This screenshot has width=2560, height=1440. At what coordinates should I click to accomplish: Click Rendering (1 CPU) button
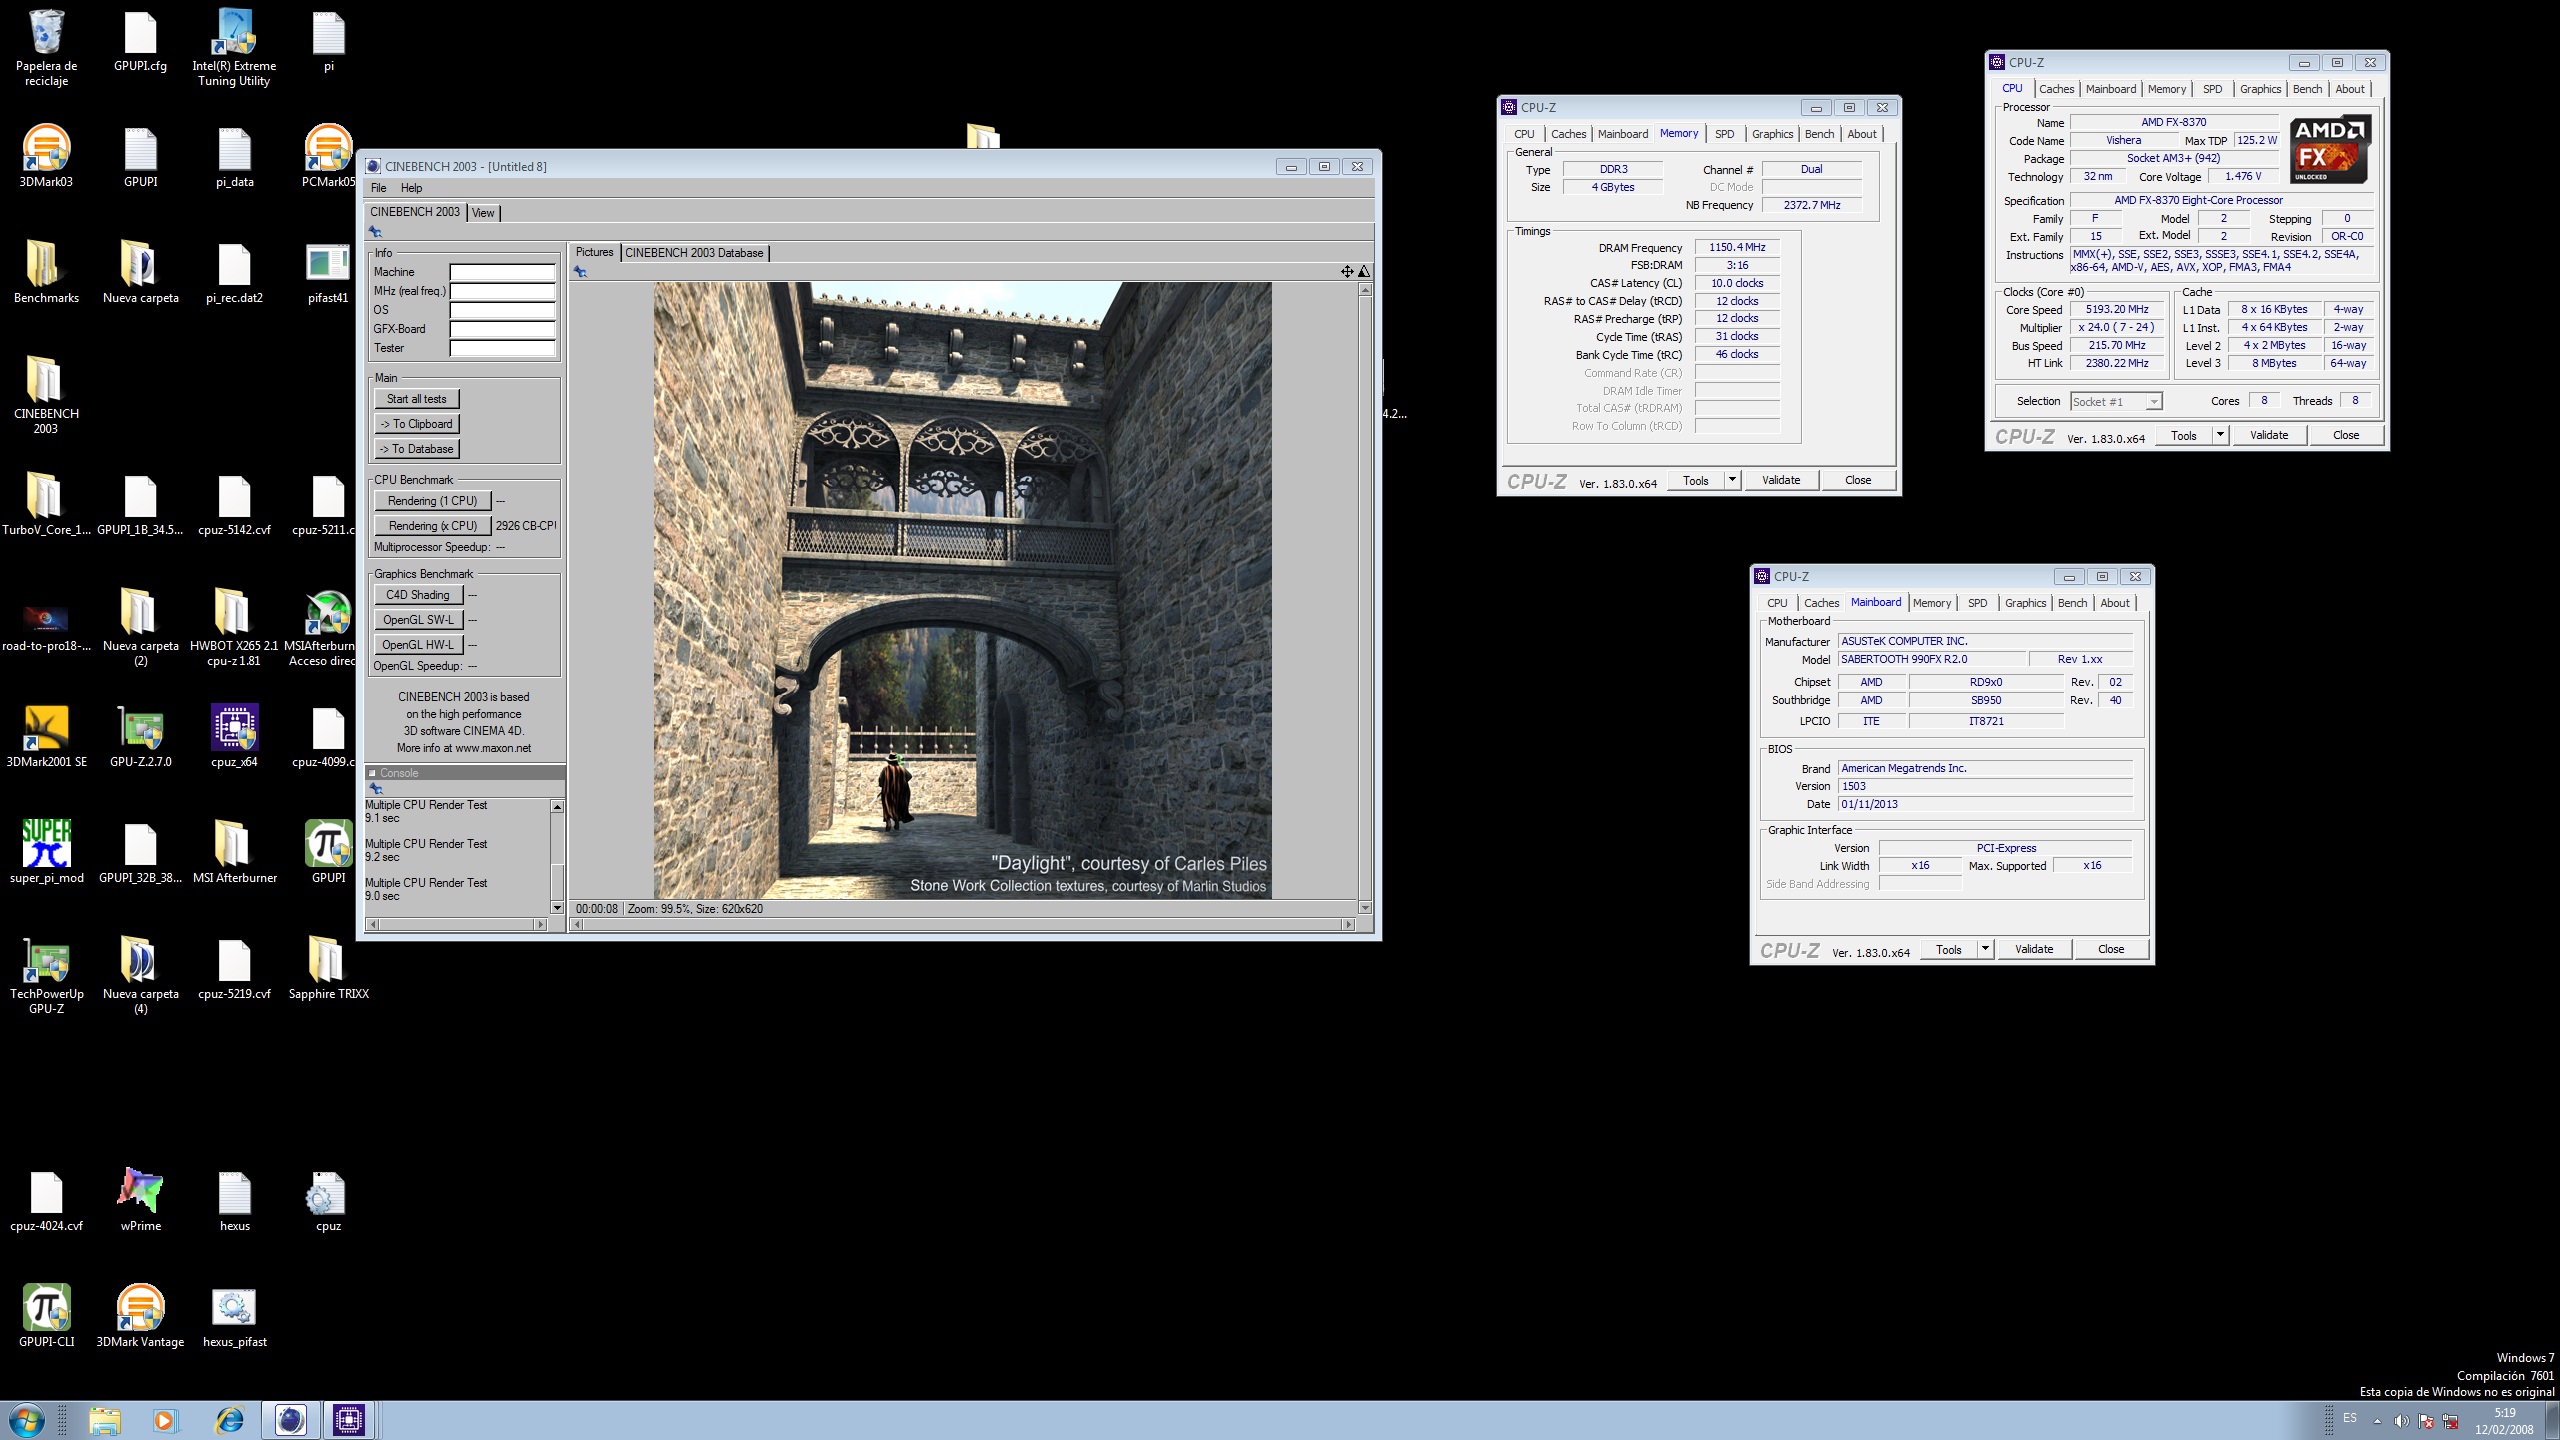pos(433,501)
